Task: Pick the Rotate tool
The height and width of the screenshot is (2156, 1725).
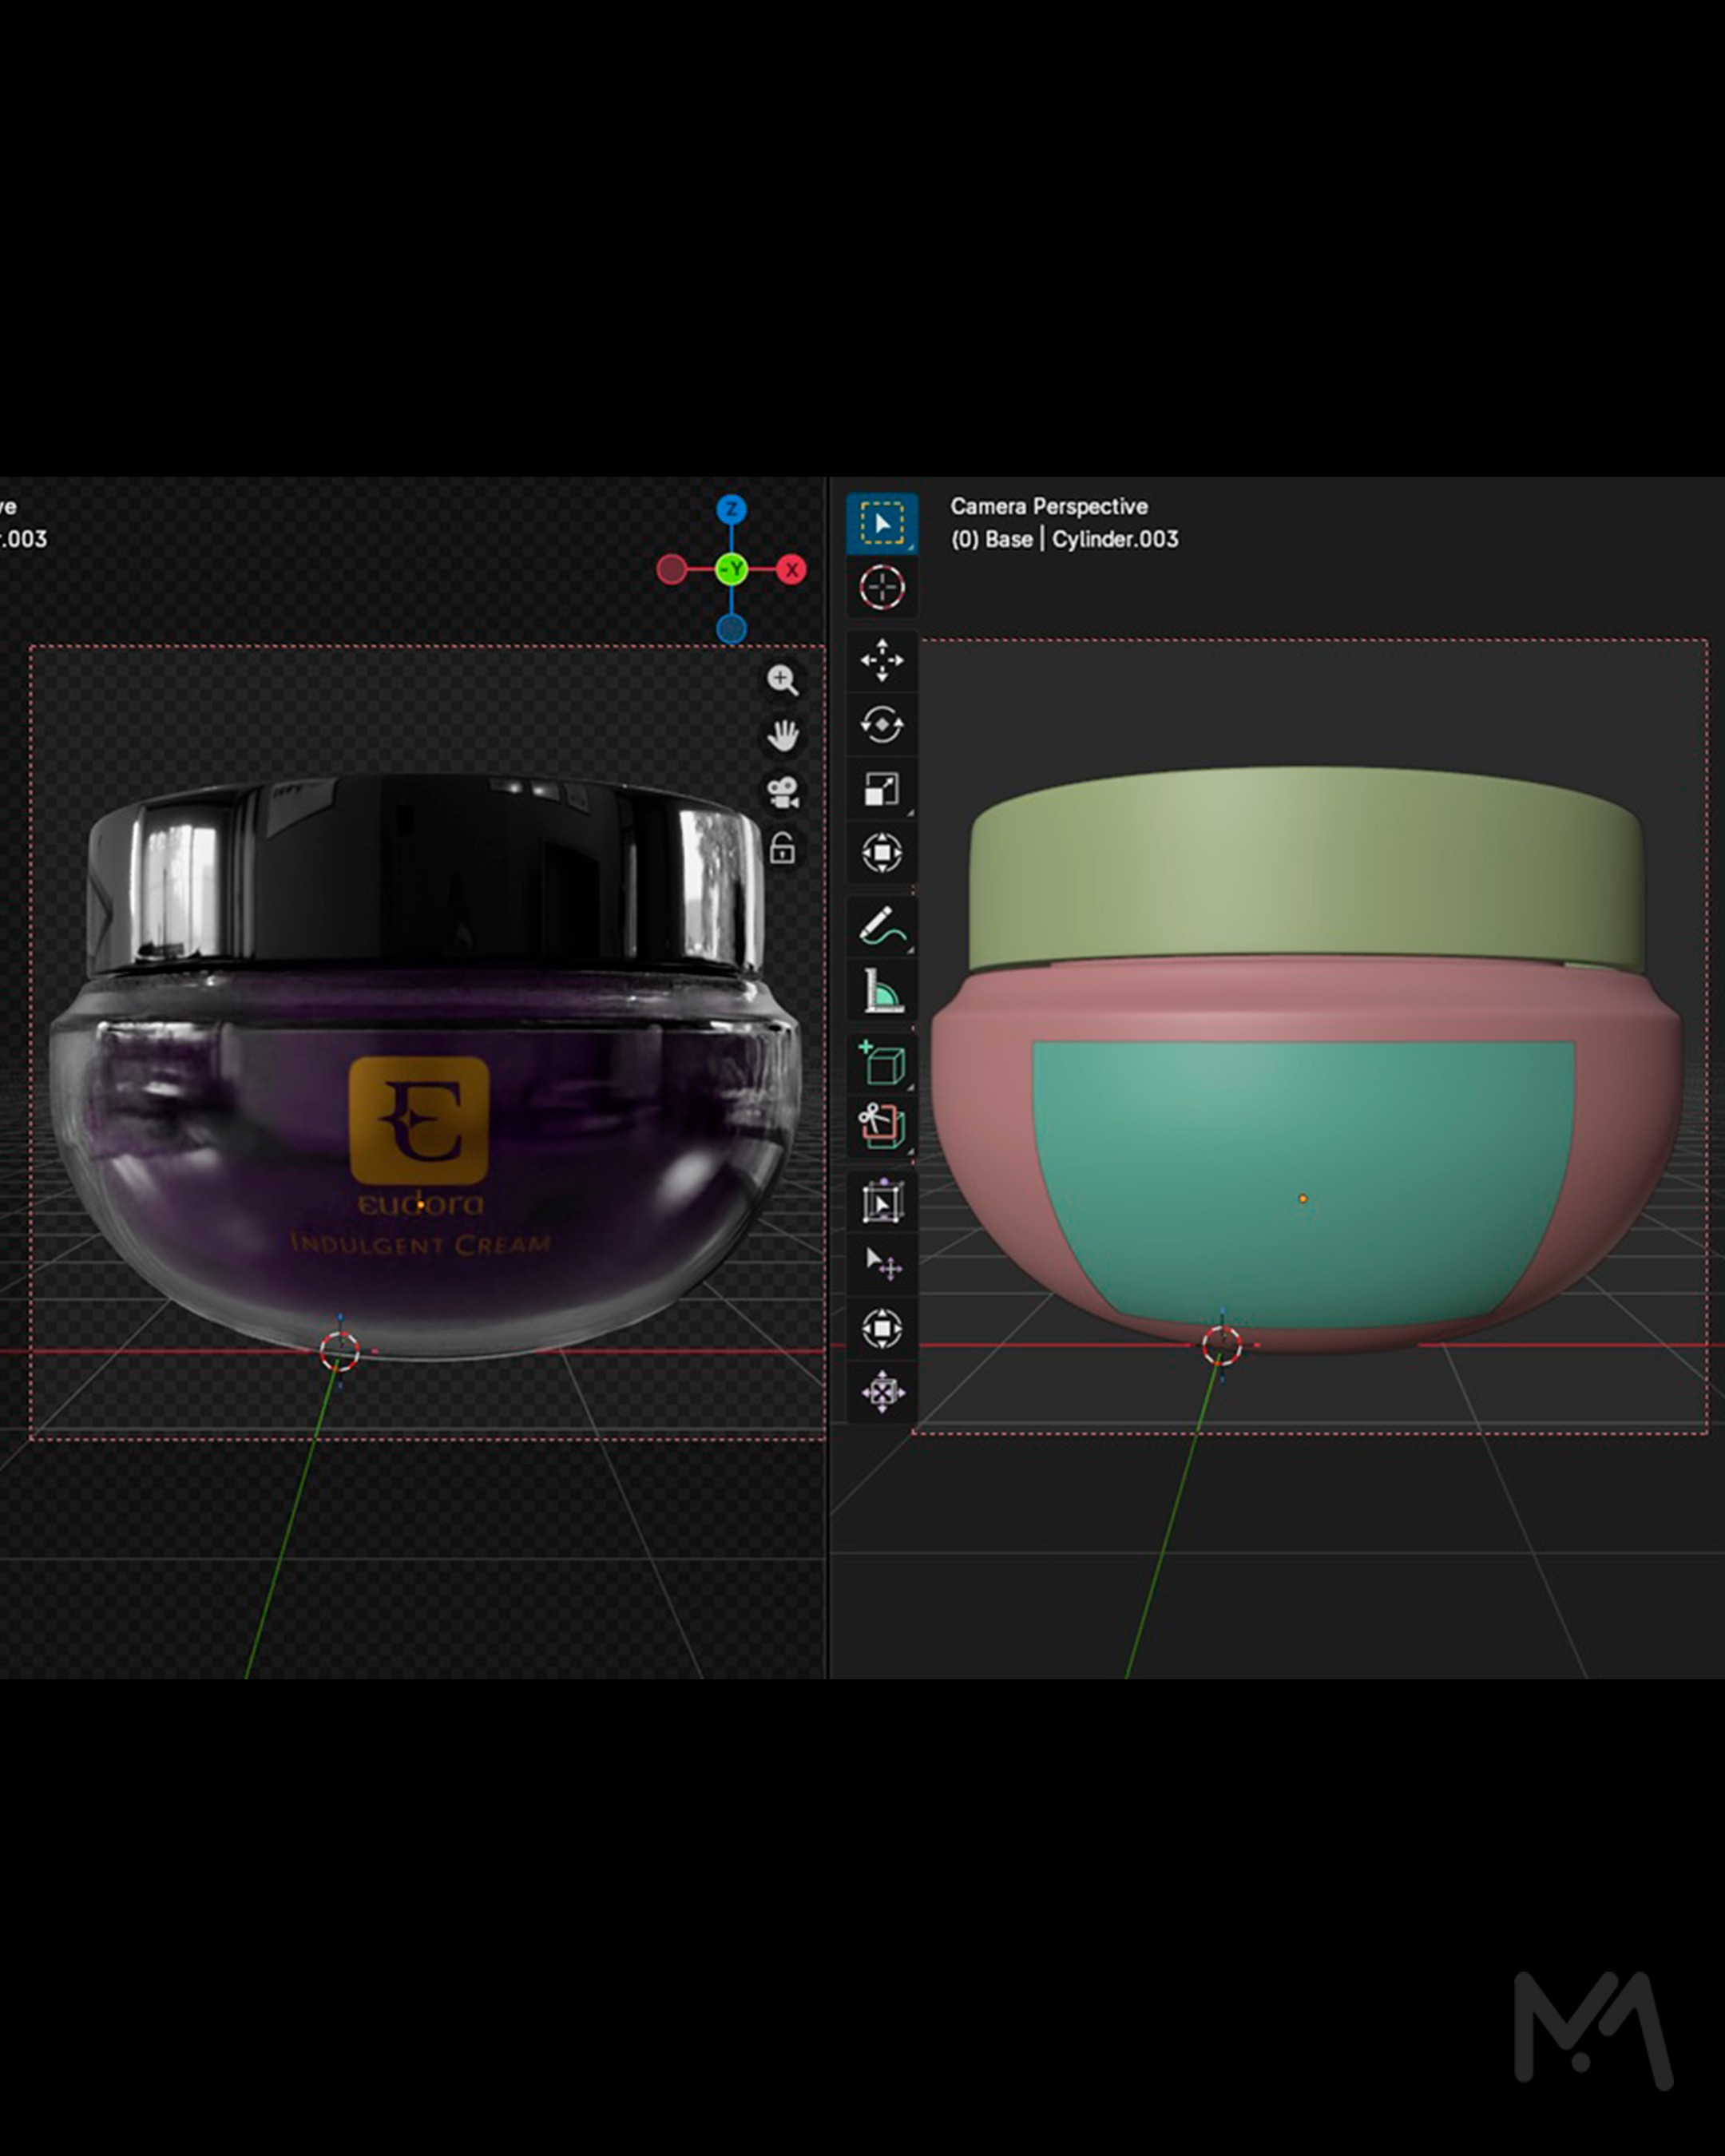Action: point(881,724)
